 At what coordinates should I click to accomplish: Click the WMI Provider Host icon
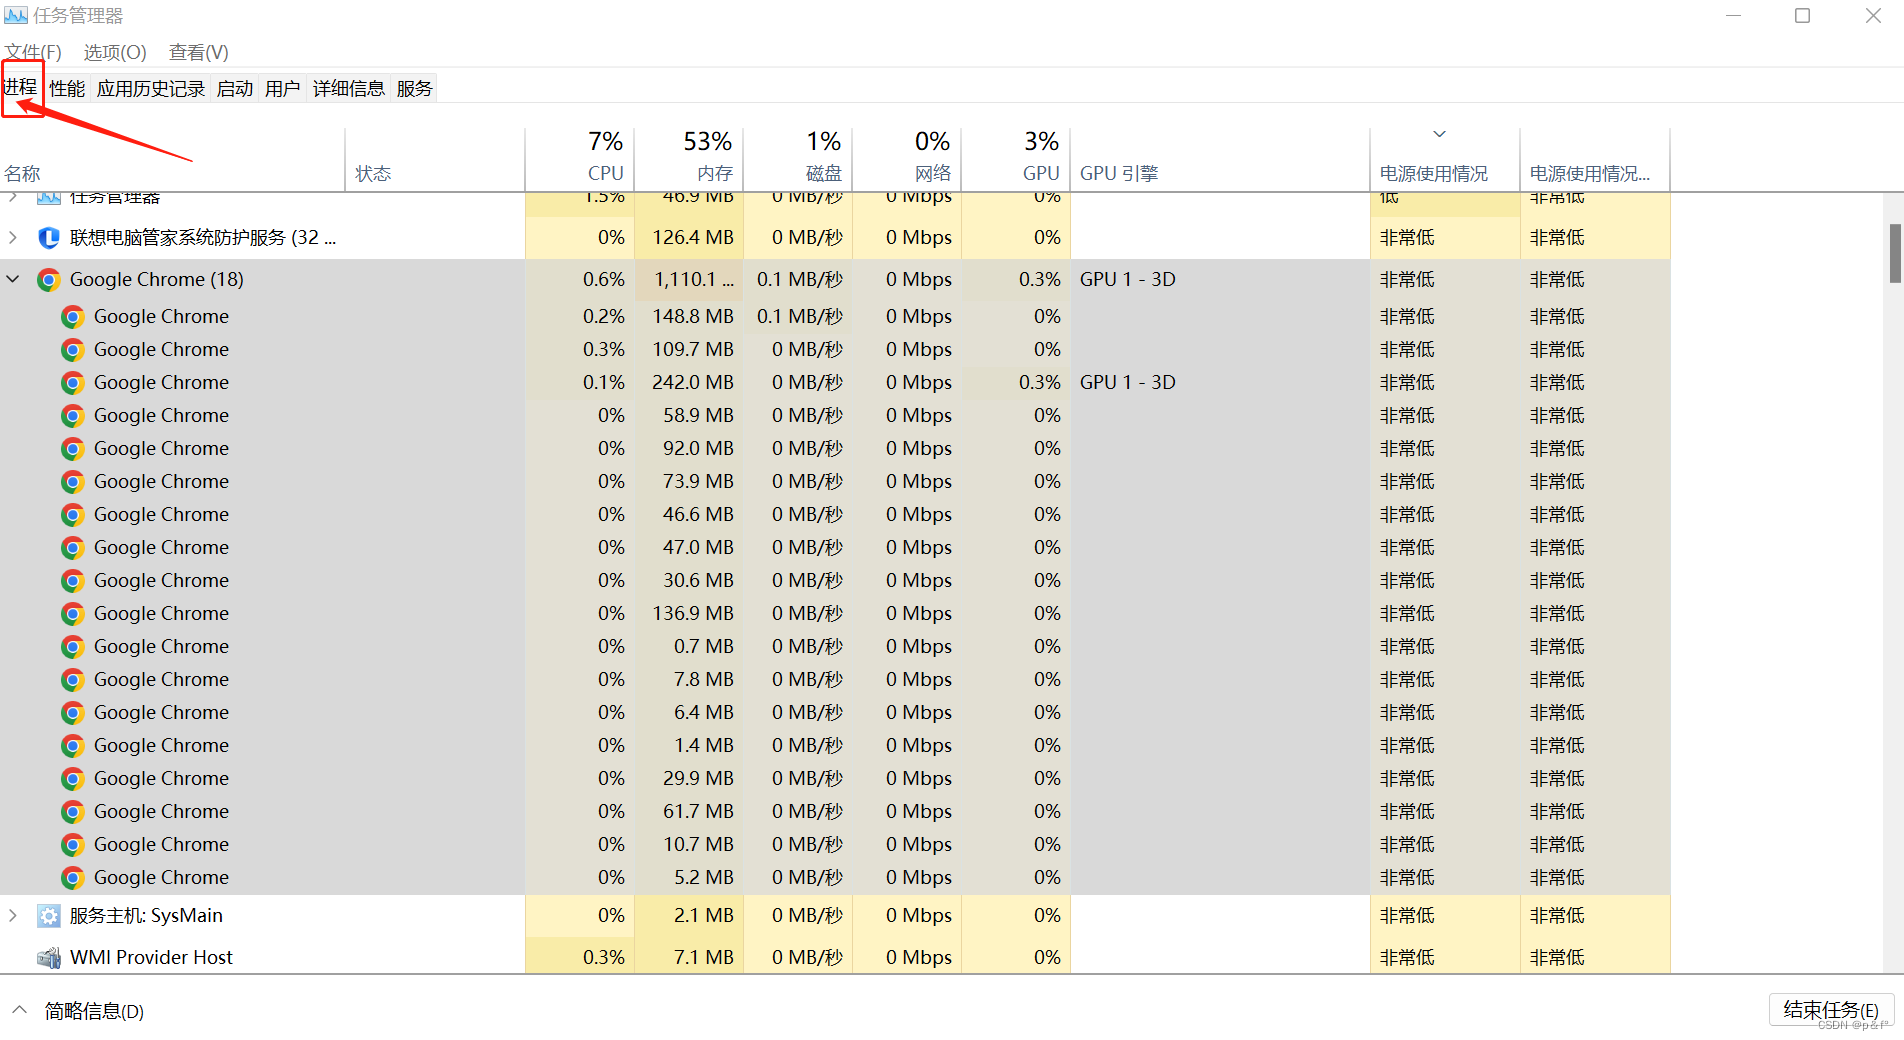(48, 958)
